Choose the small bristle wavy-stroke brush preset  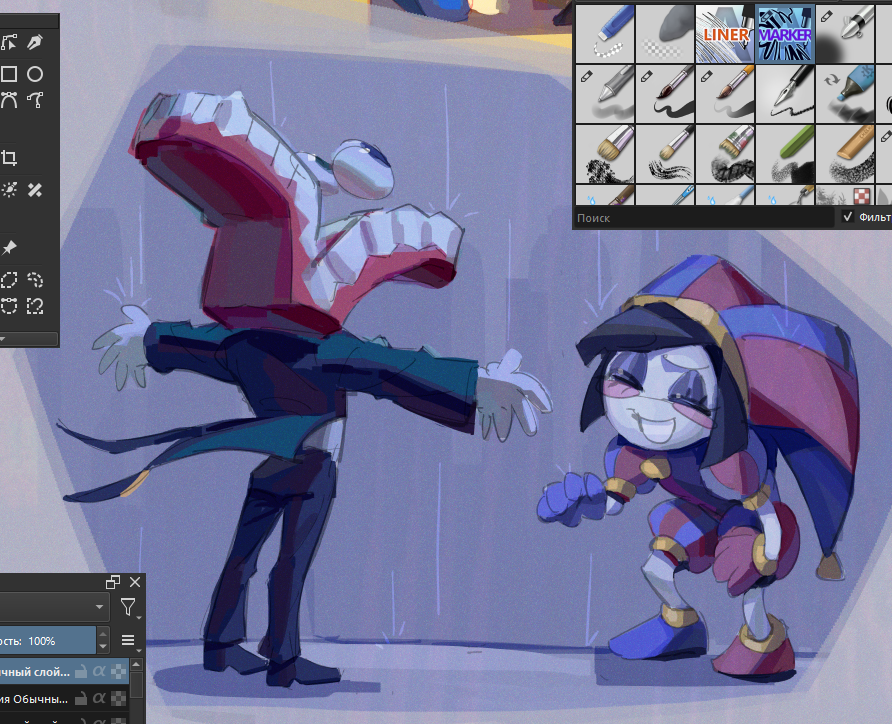coord(664,154)
